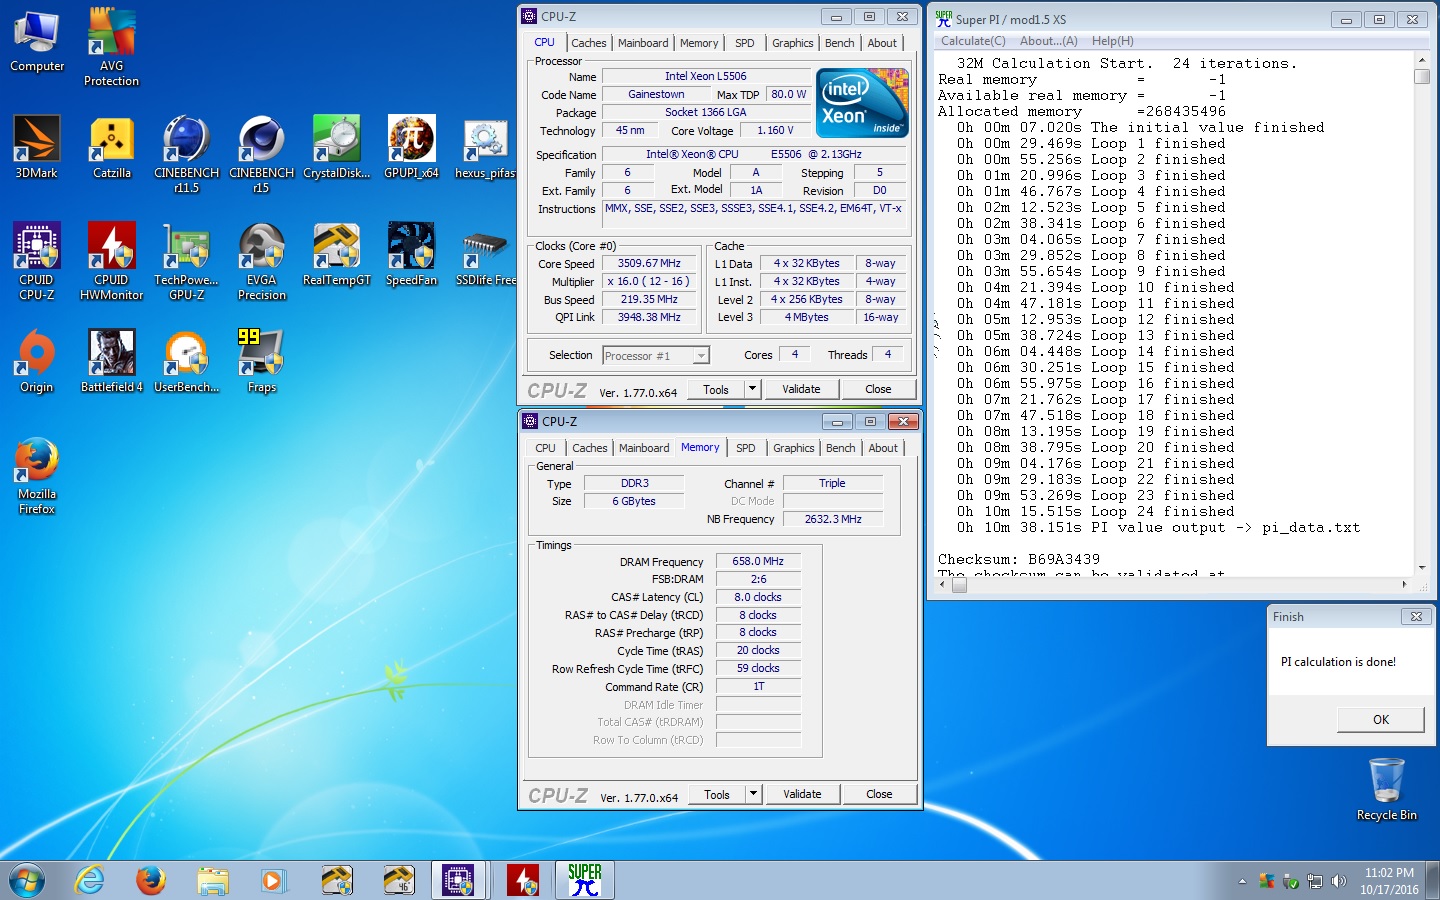
Task: Open About tab in bottom CPU-Z window
Action: 883,448
